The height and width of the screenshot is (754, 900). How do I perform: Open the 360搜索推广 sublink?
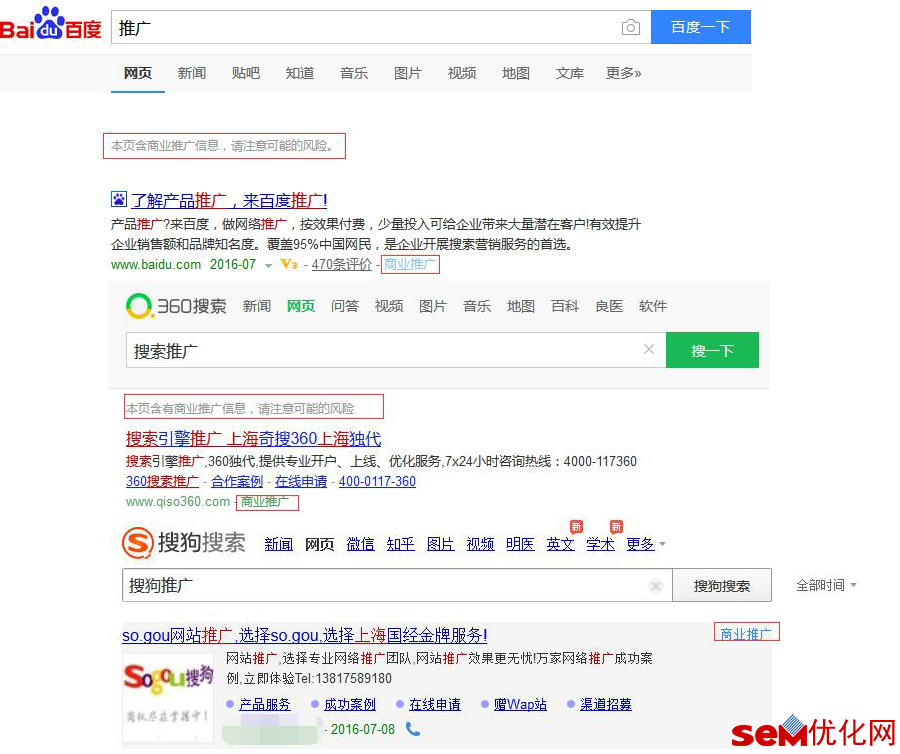point(162,481)
